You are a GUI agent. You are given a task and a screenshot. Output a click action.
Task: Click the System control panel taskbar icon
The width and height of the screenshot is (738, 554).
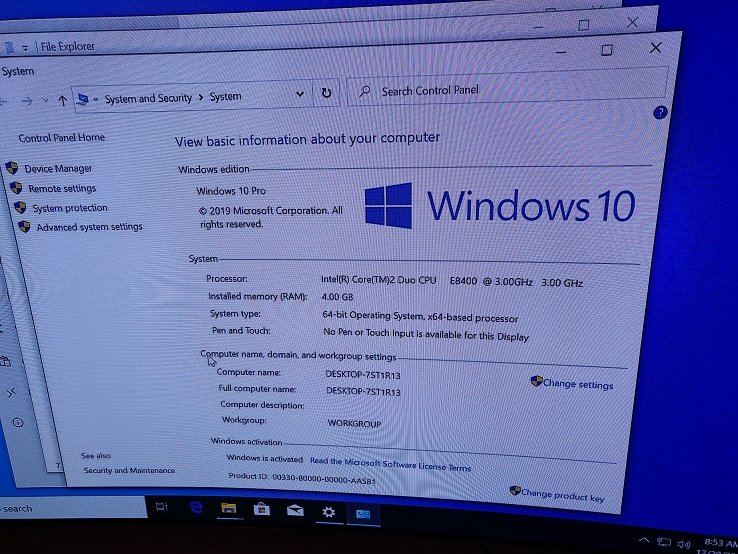tap(362, 514)
